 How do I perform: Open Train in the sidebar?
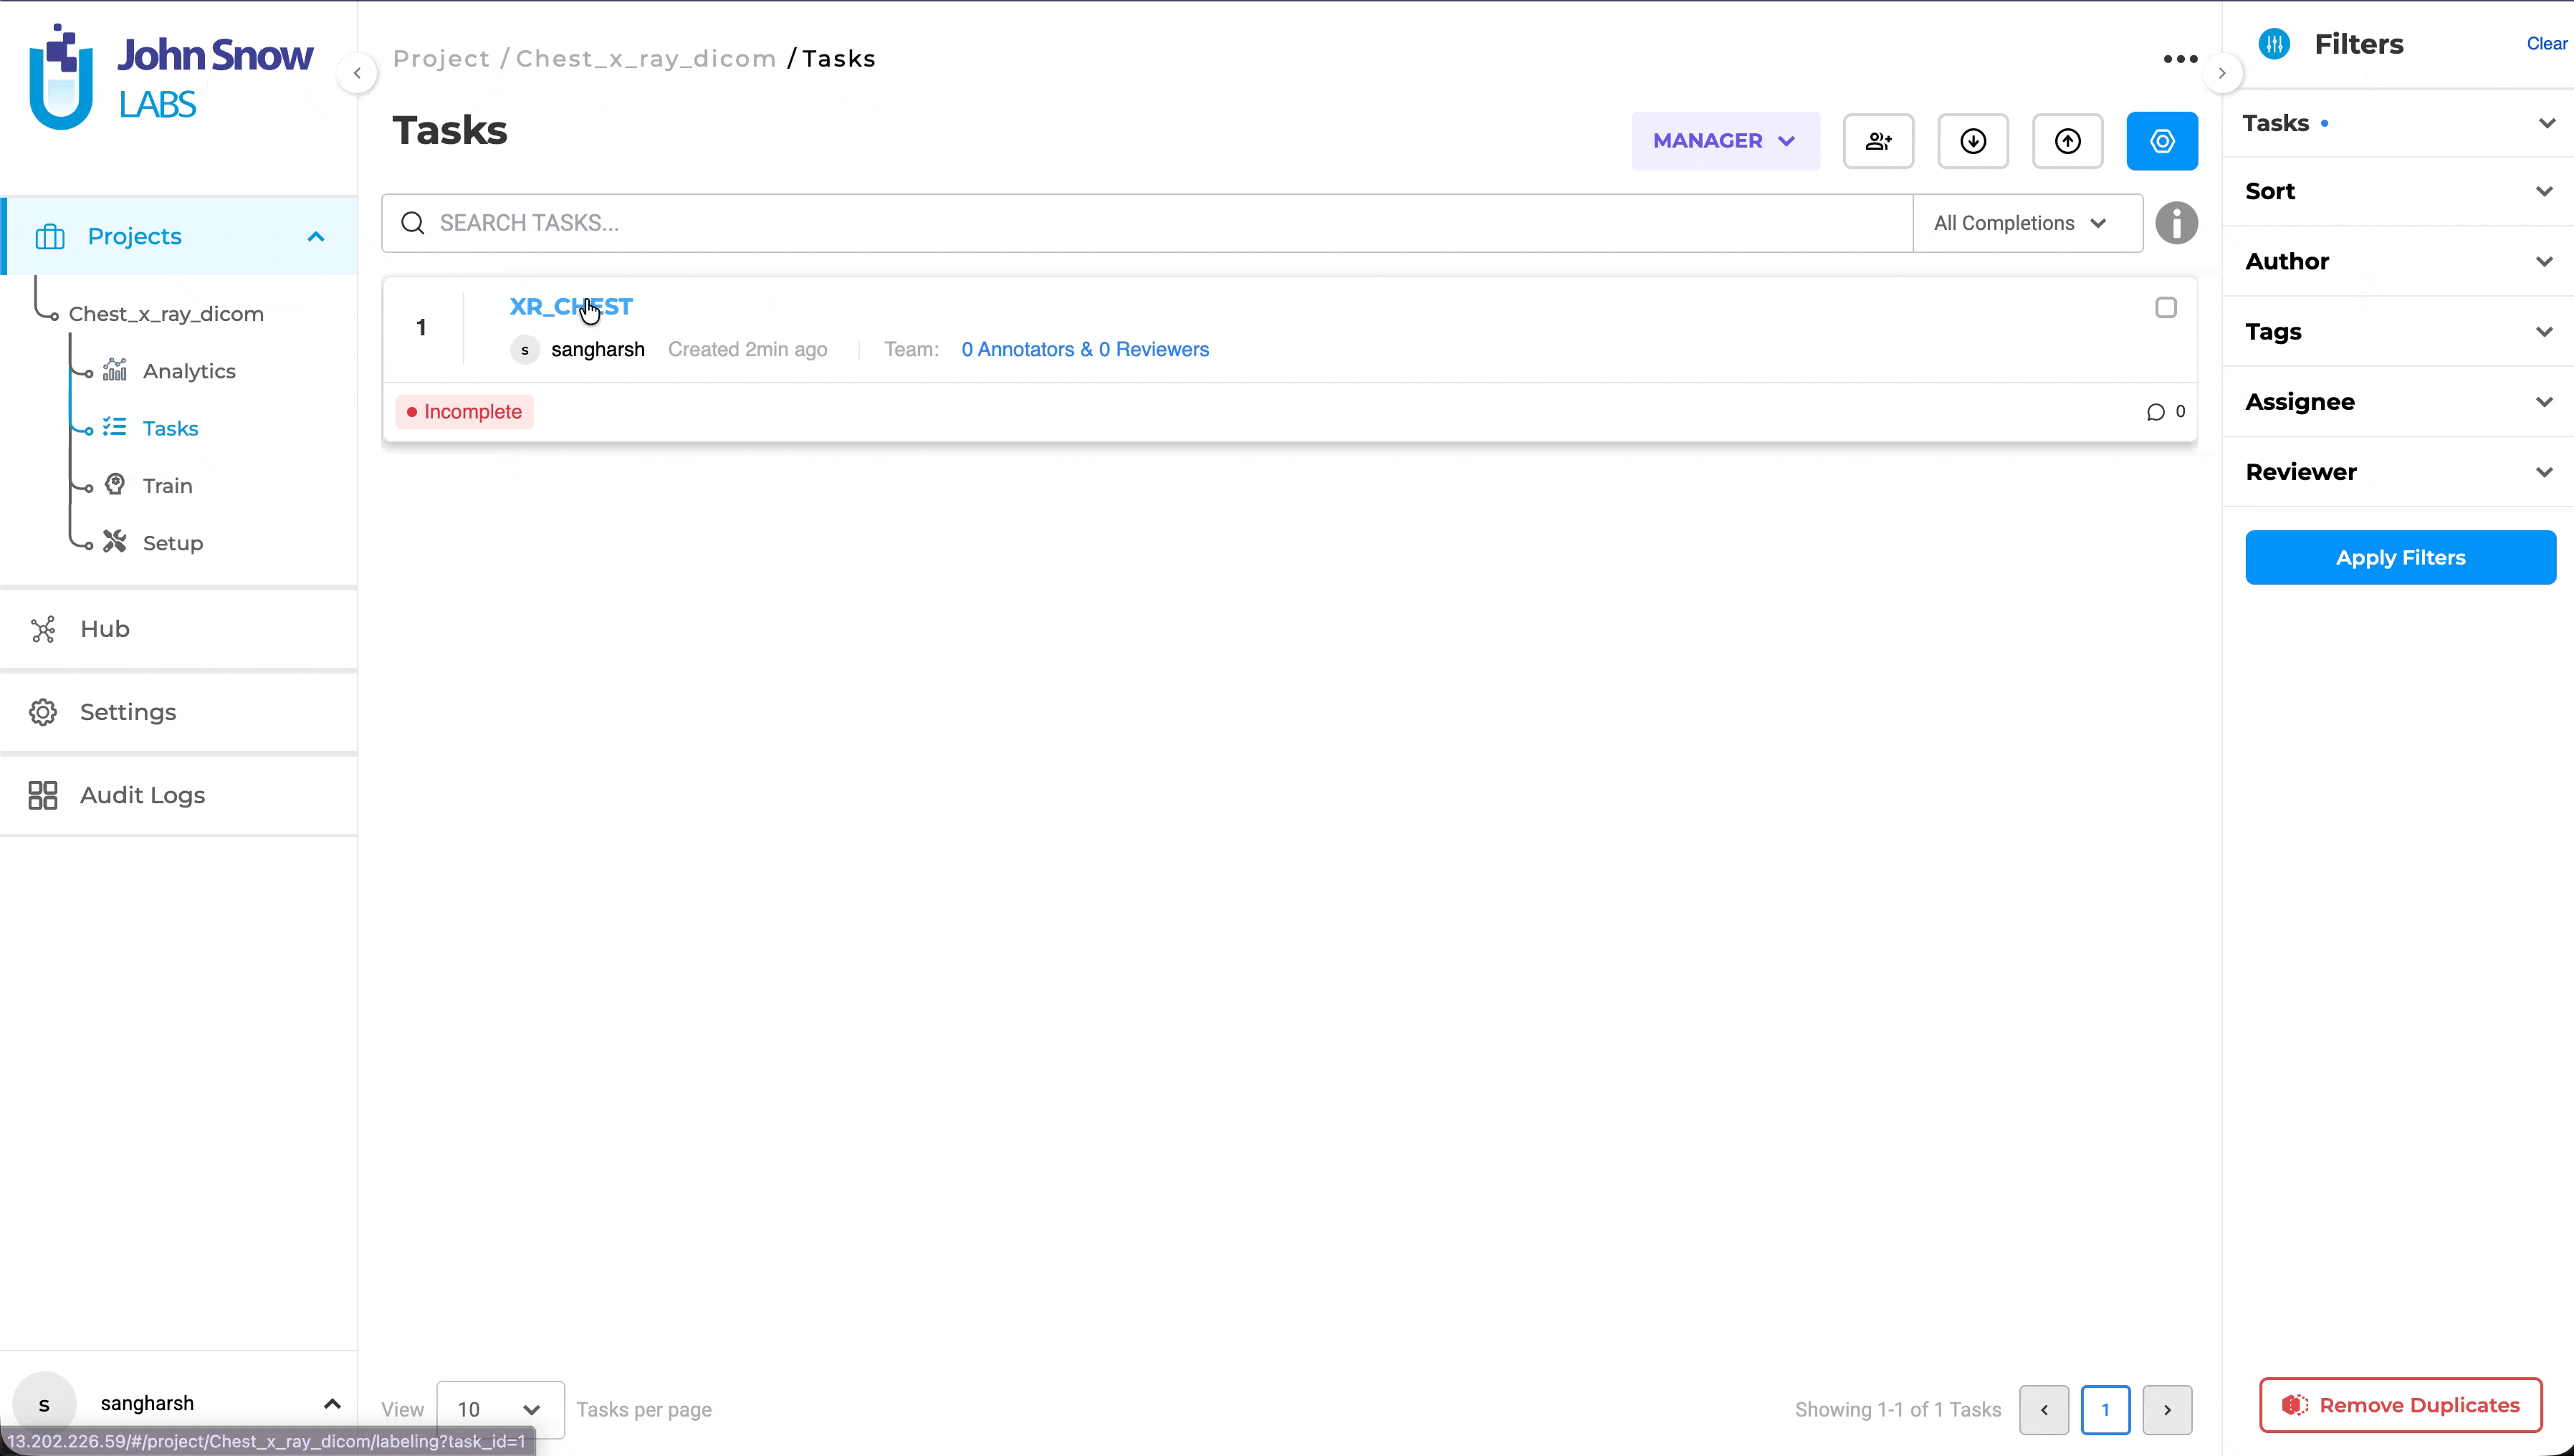point(167,485)
